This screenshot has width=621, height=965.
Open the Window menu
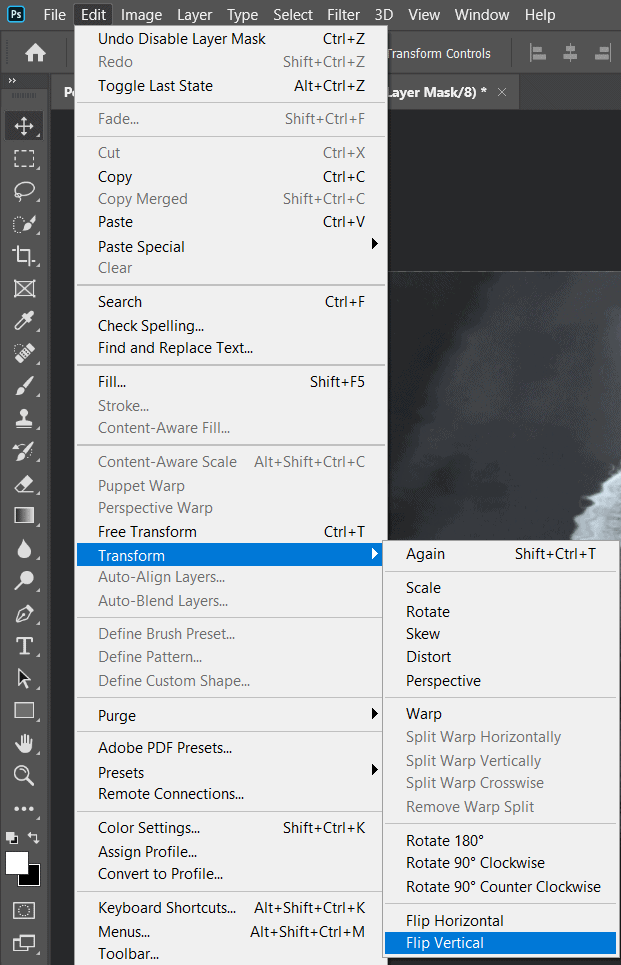(482, 15)
